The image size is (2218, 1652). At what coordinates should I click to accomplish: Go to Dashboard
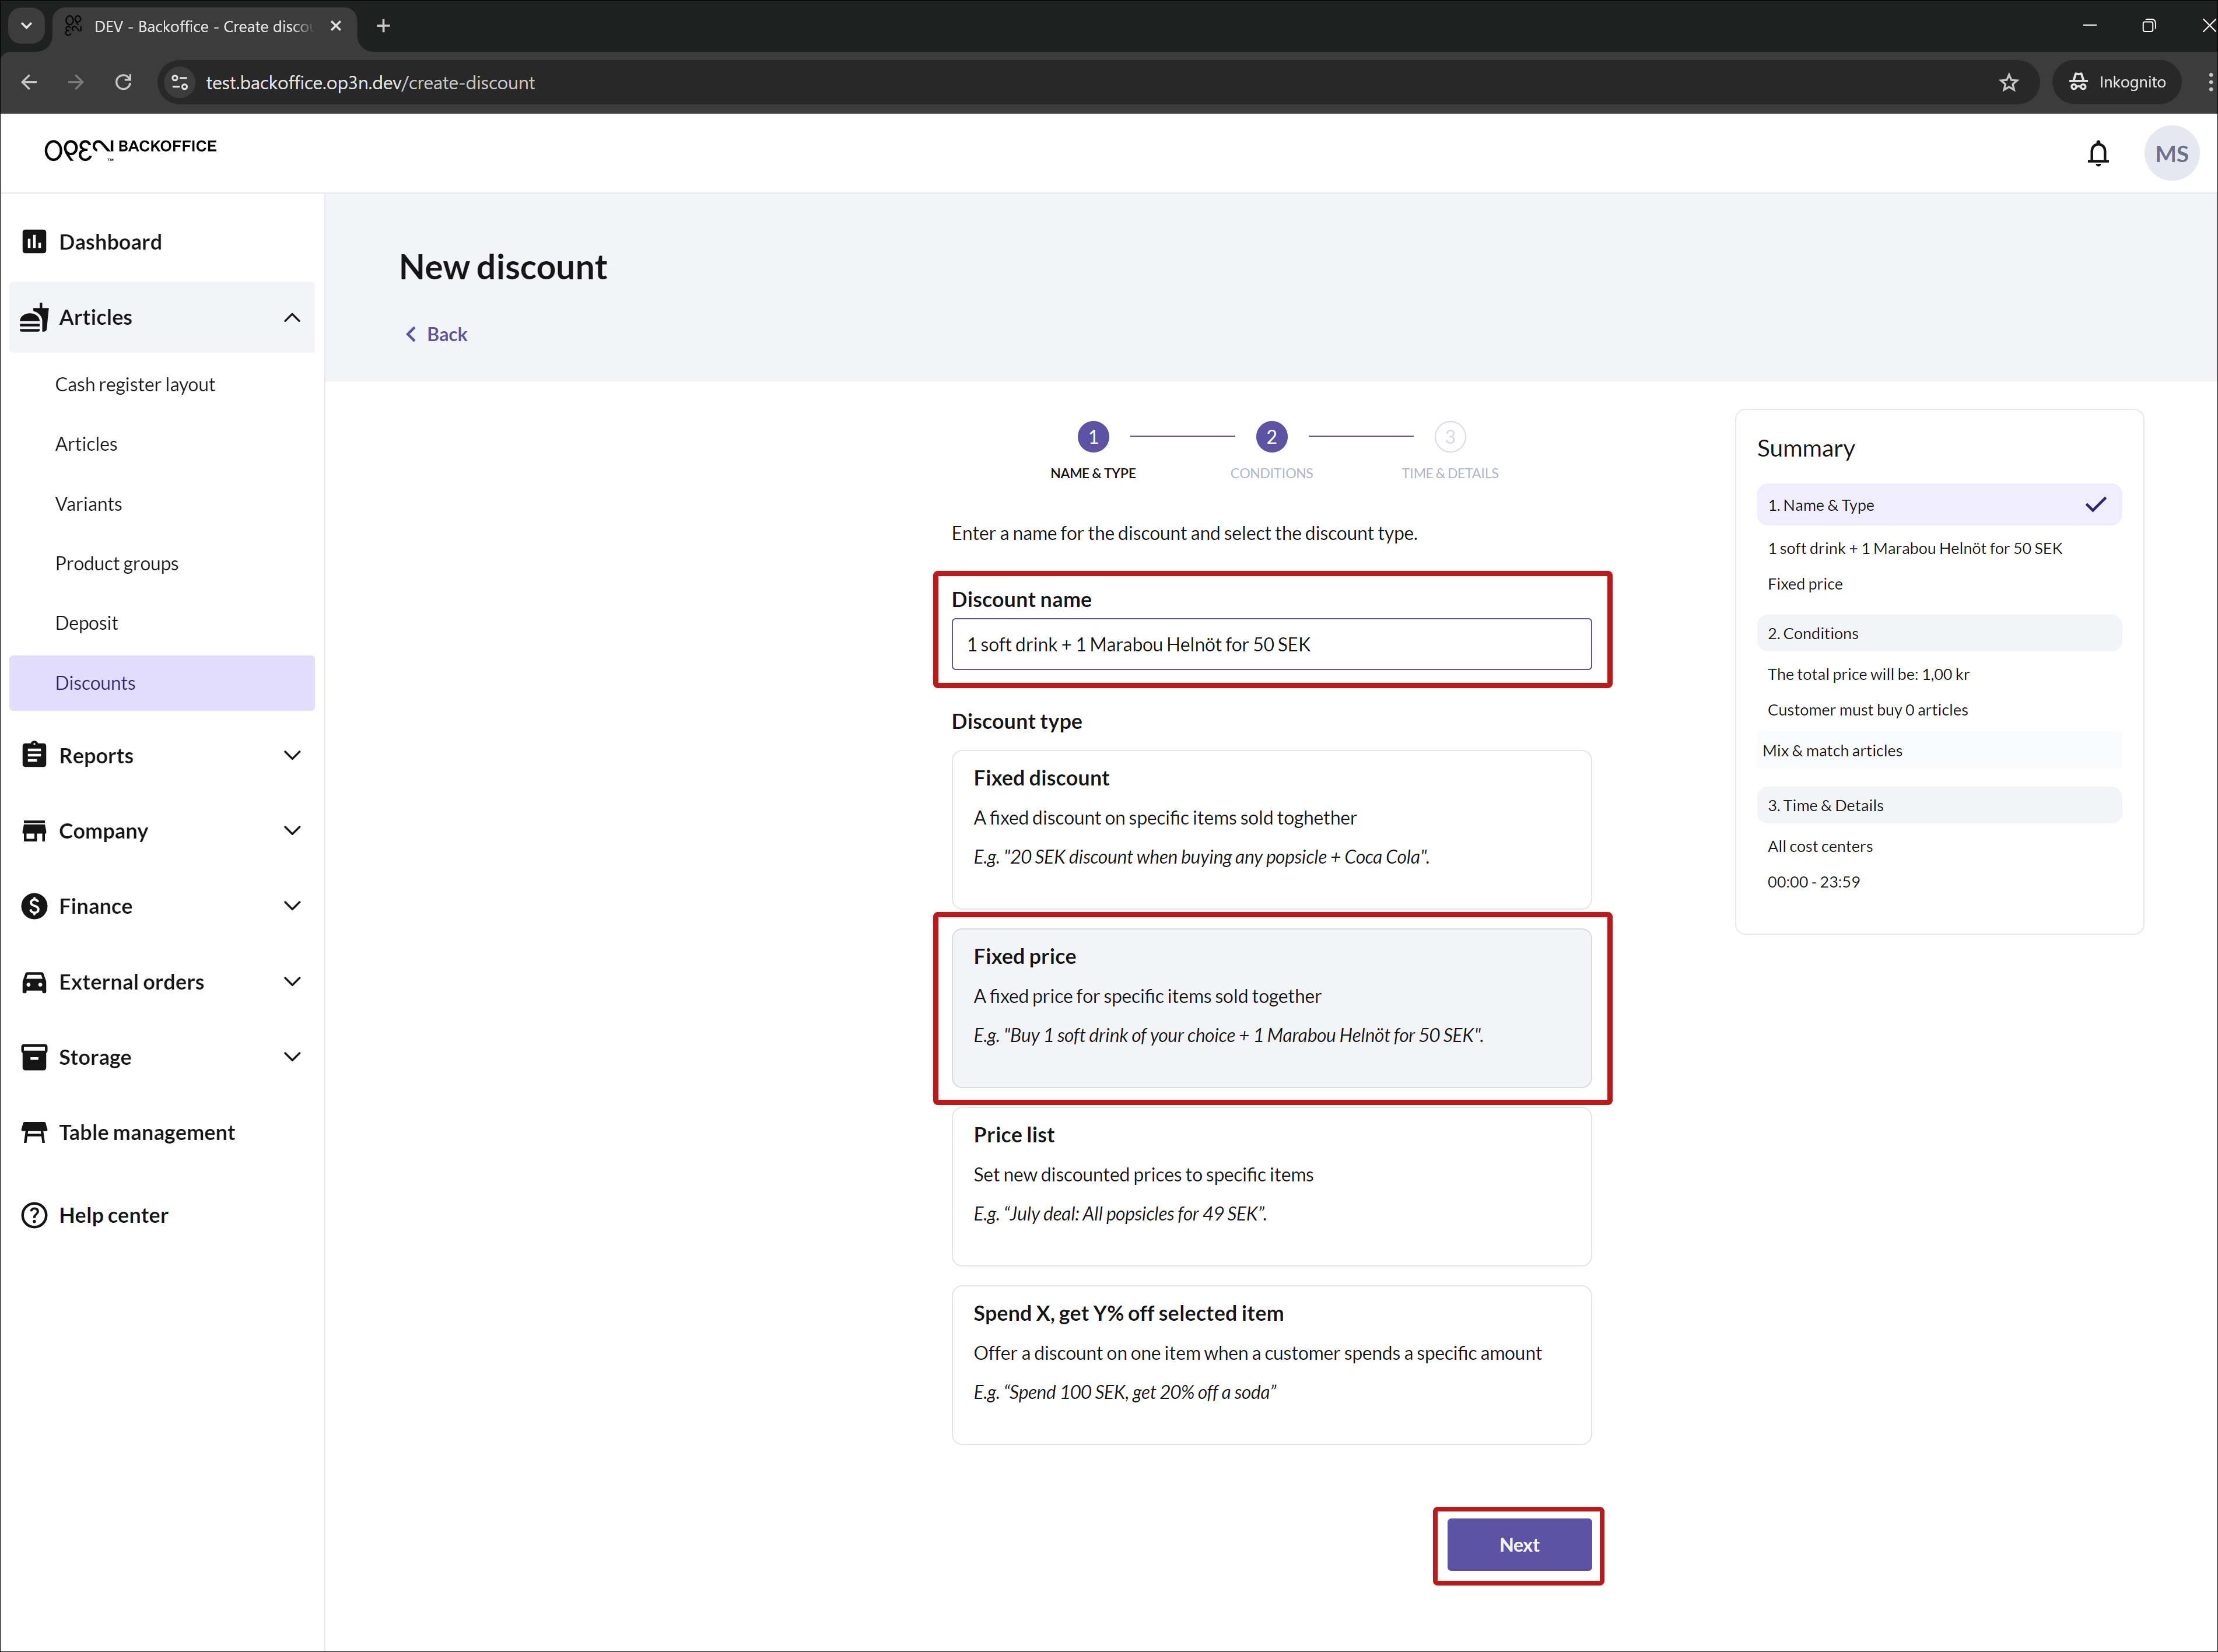coord(110,242)
